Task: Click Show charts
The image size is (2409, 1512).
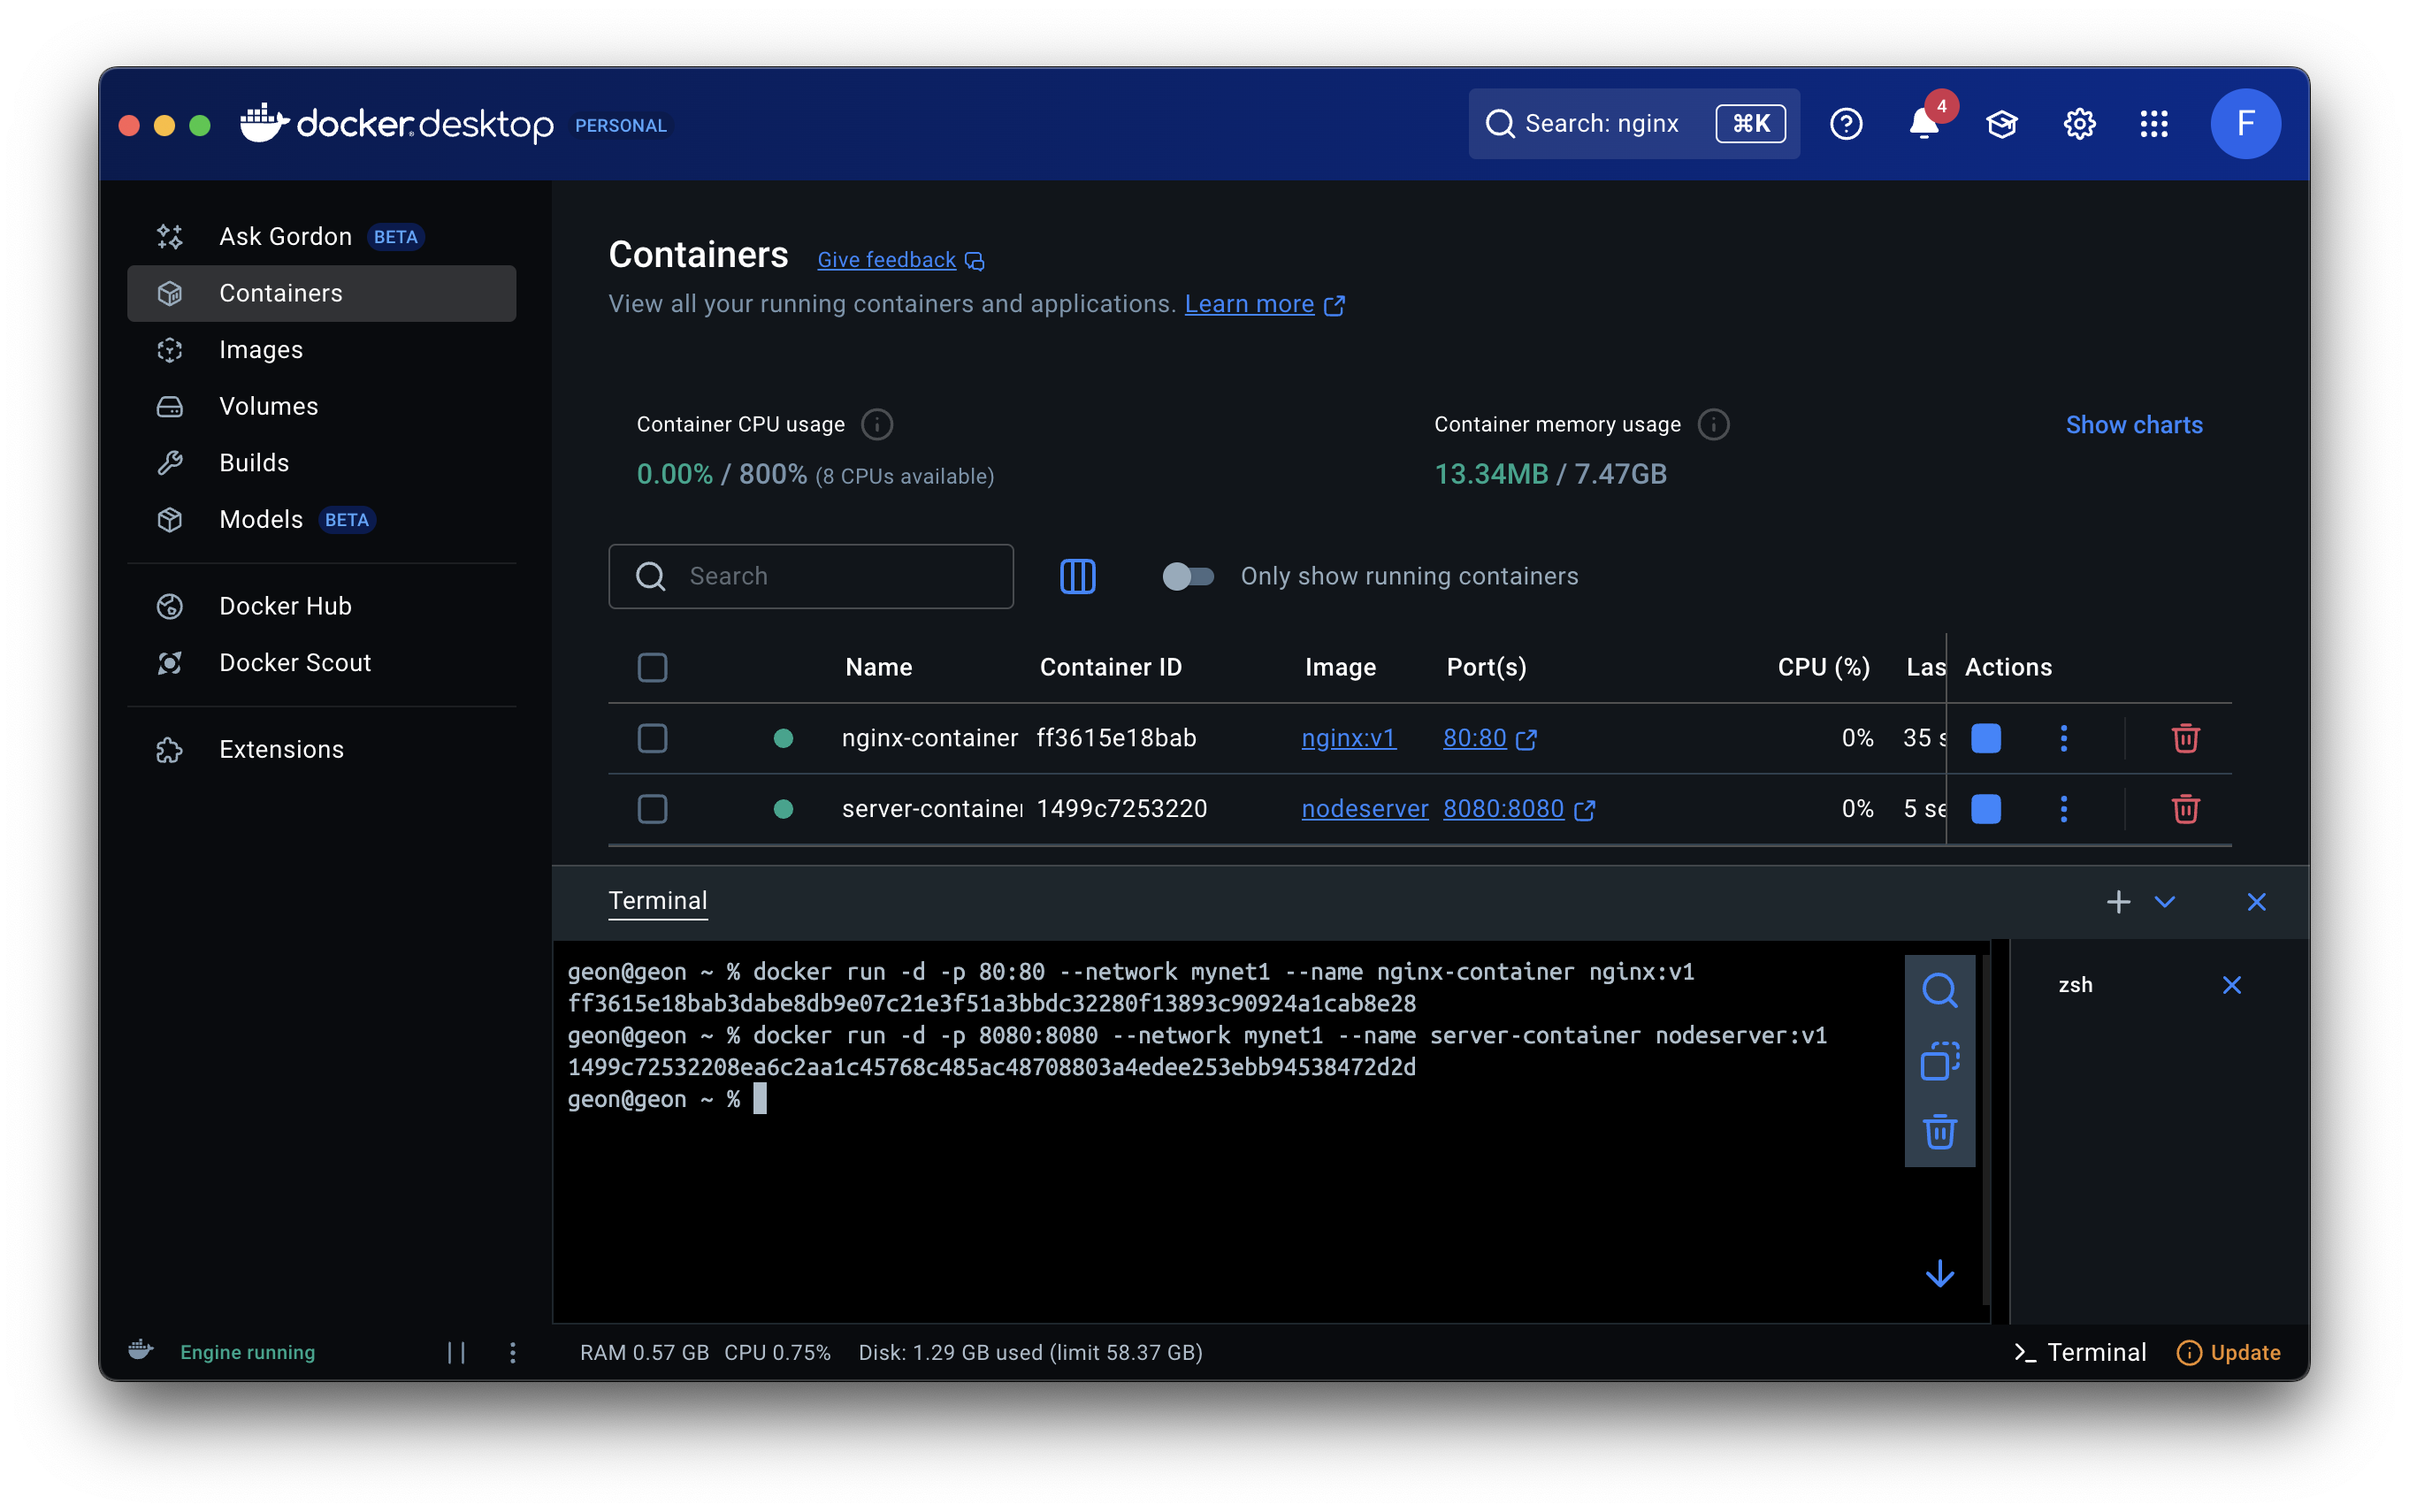Action: (2133, 424)
